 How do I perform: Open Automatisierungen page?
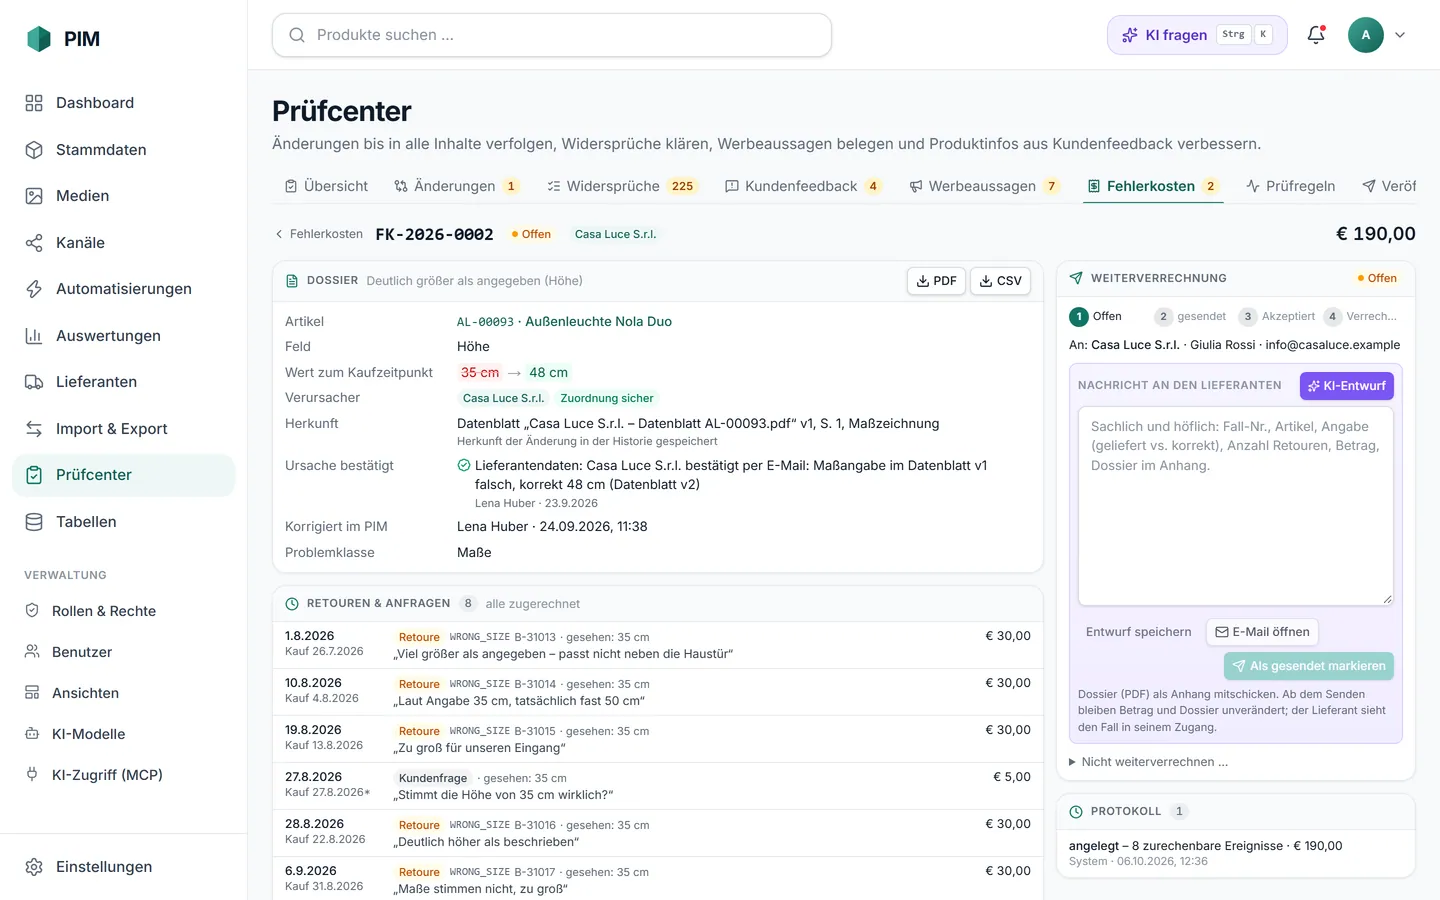[x=124, y=289]
